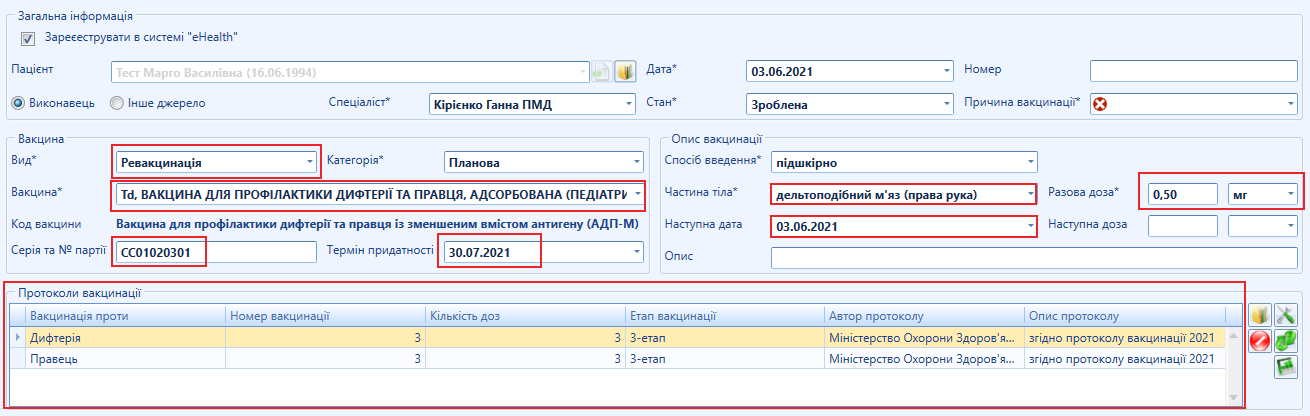The width and height of the screenshot is (1310, 416).
Task: Open protocol settings wrench icon
Action: coord(1285,316)
